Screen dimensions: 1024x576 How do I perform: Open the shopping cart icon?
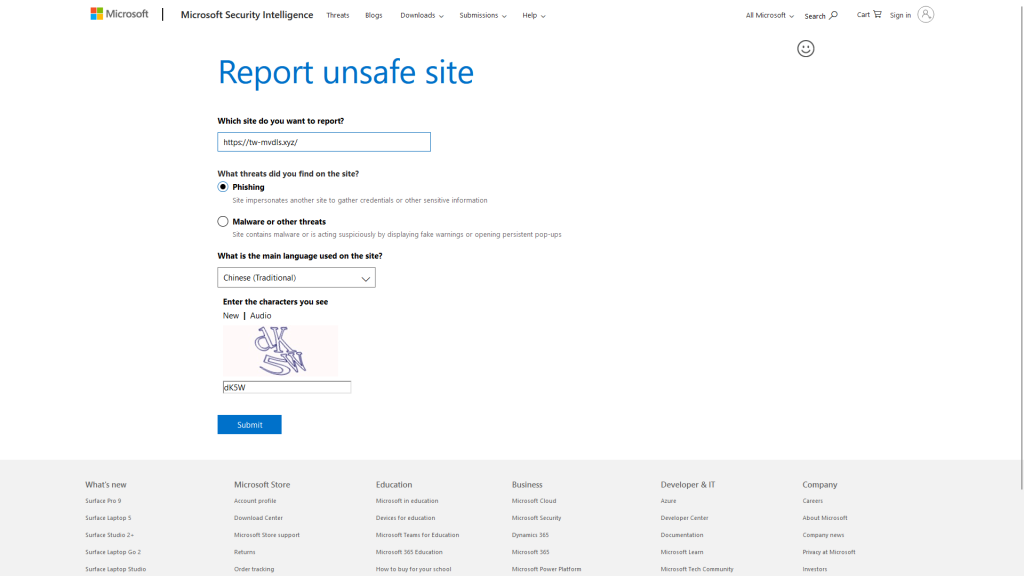[877, 14]
